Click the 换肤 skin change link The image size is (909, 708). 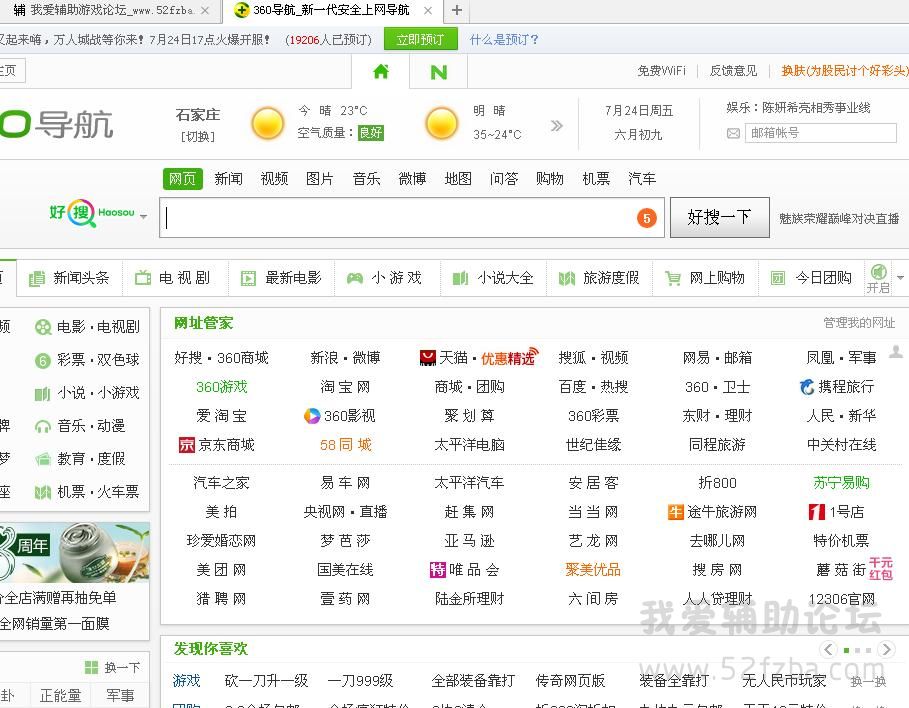[845, 71]
